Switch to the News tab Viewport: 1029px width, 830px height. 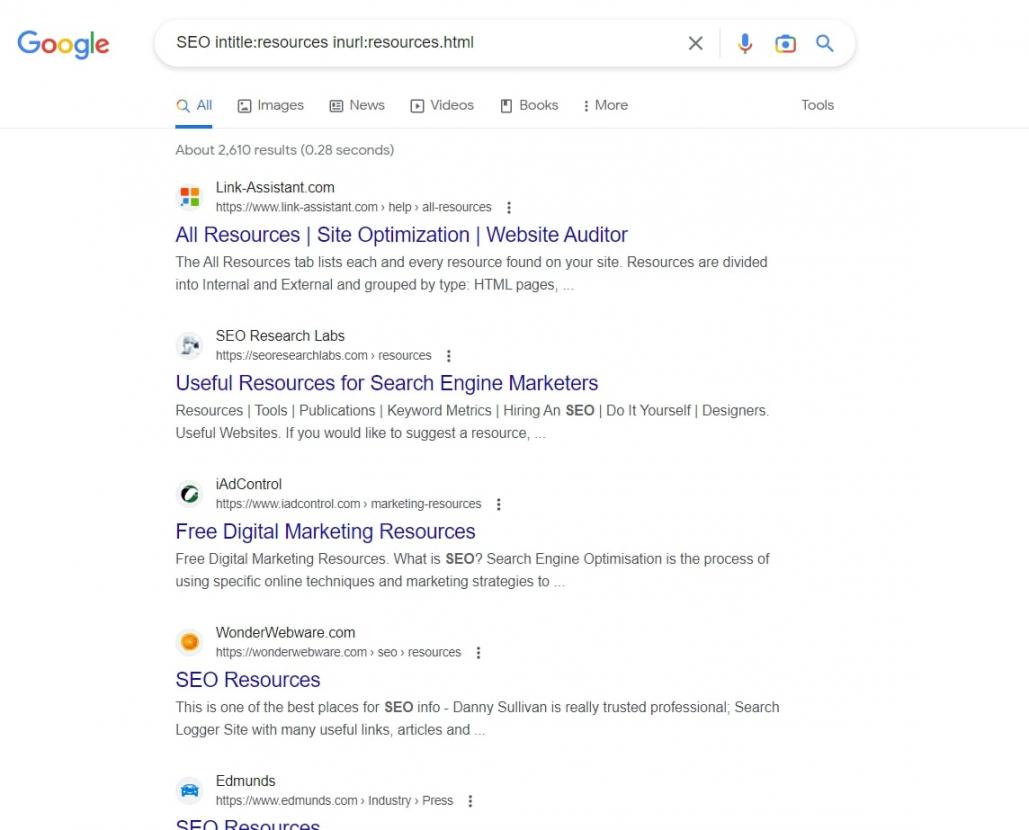357,105
